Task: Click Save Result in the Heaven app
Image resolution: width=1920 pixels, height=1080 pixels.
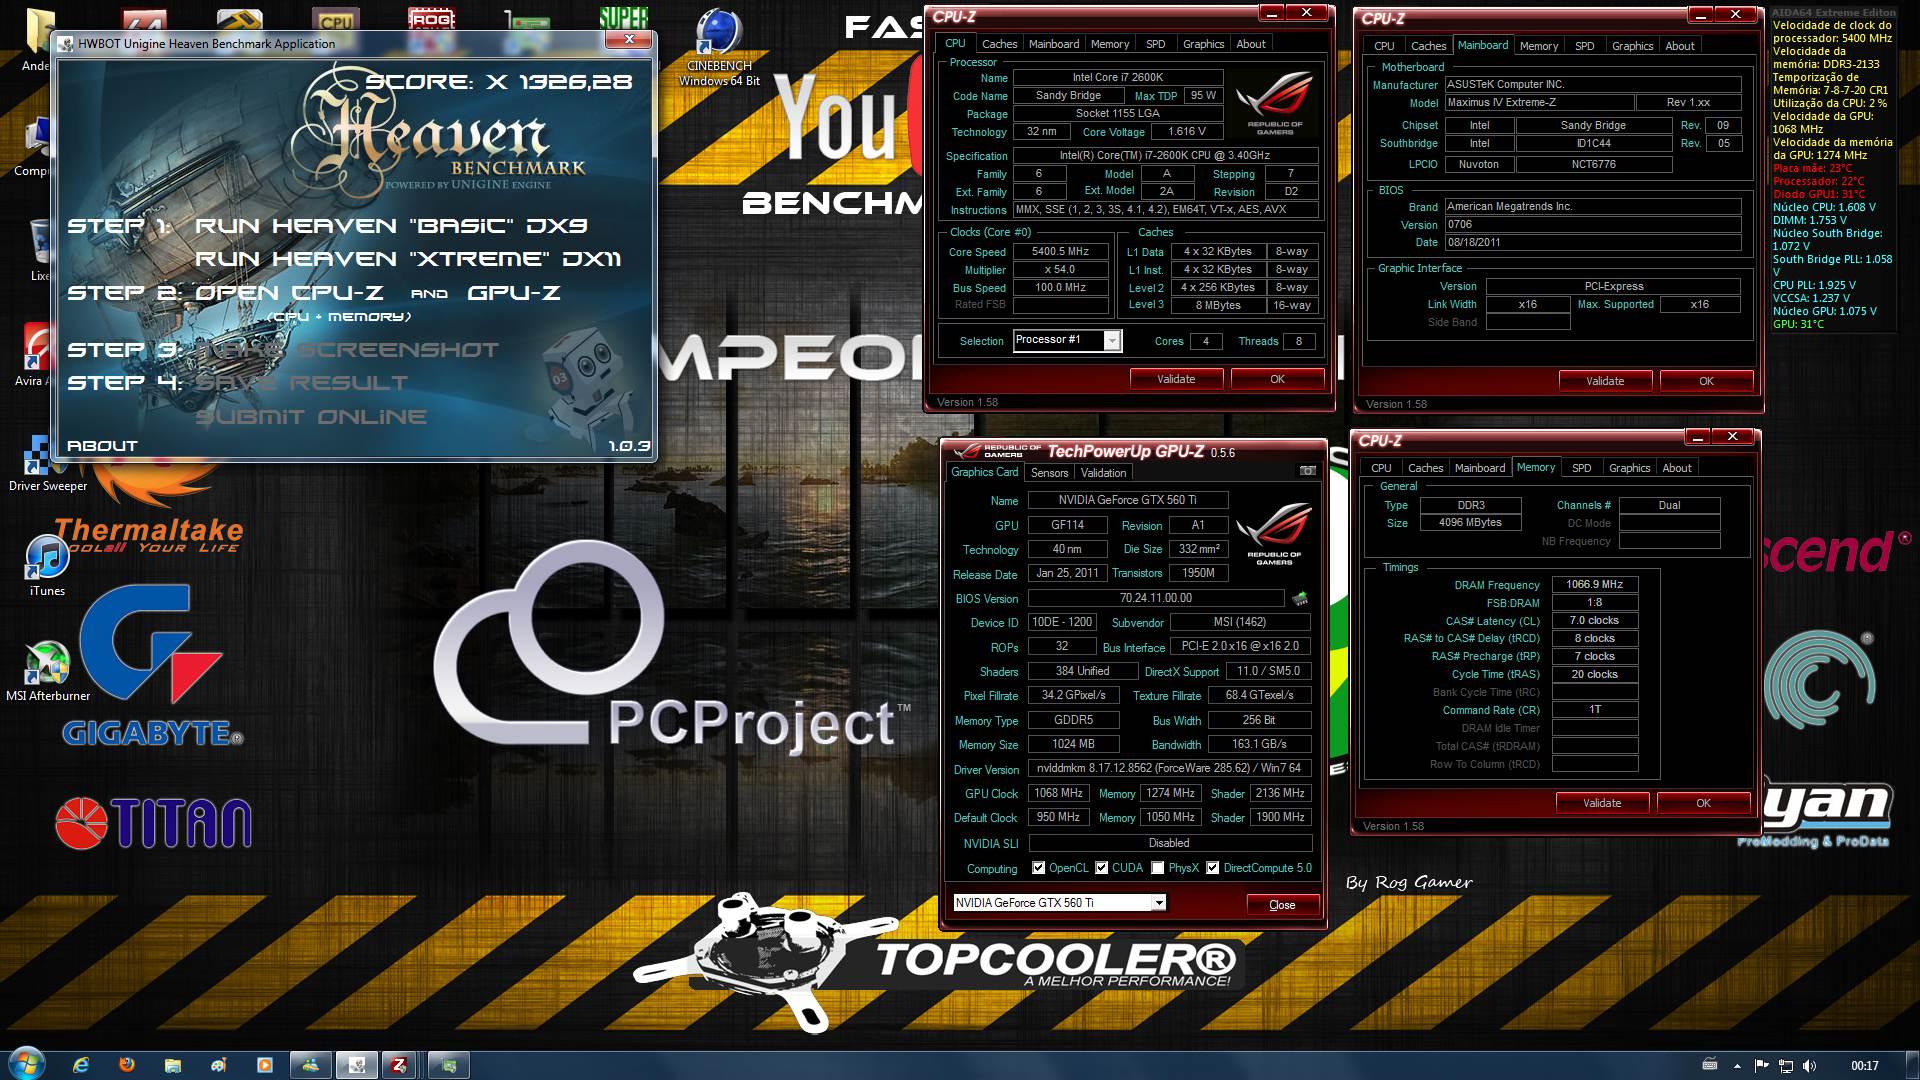Action: point(301,383)
